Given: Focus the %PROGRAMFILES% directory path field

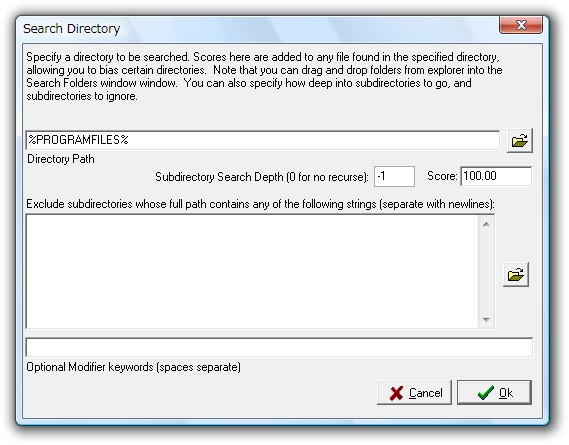Looking at the screenshot, I should pos(263,140).
